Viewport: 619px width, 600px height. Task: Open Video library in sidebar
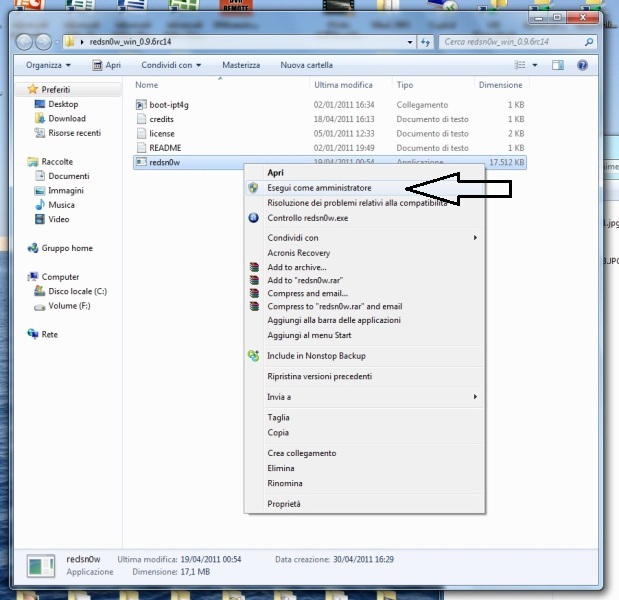click(58, 219)
